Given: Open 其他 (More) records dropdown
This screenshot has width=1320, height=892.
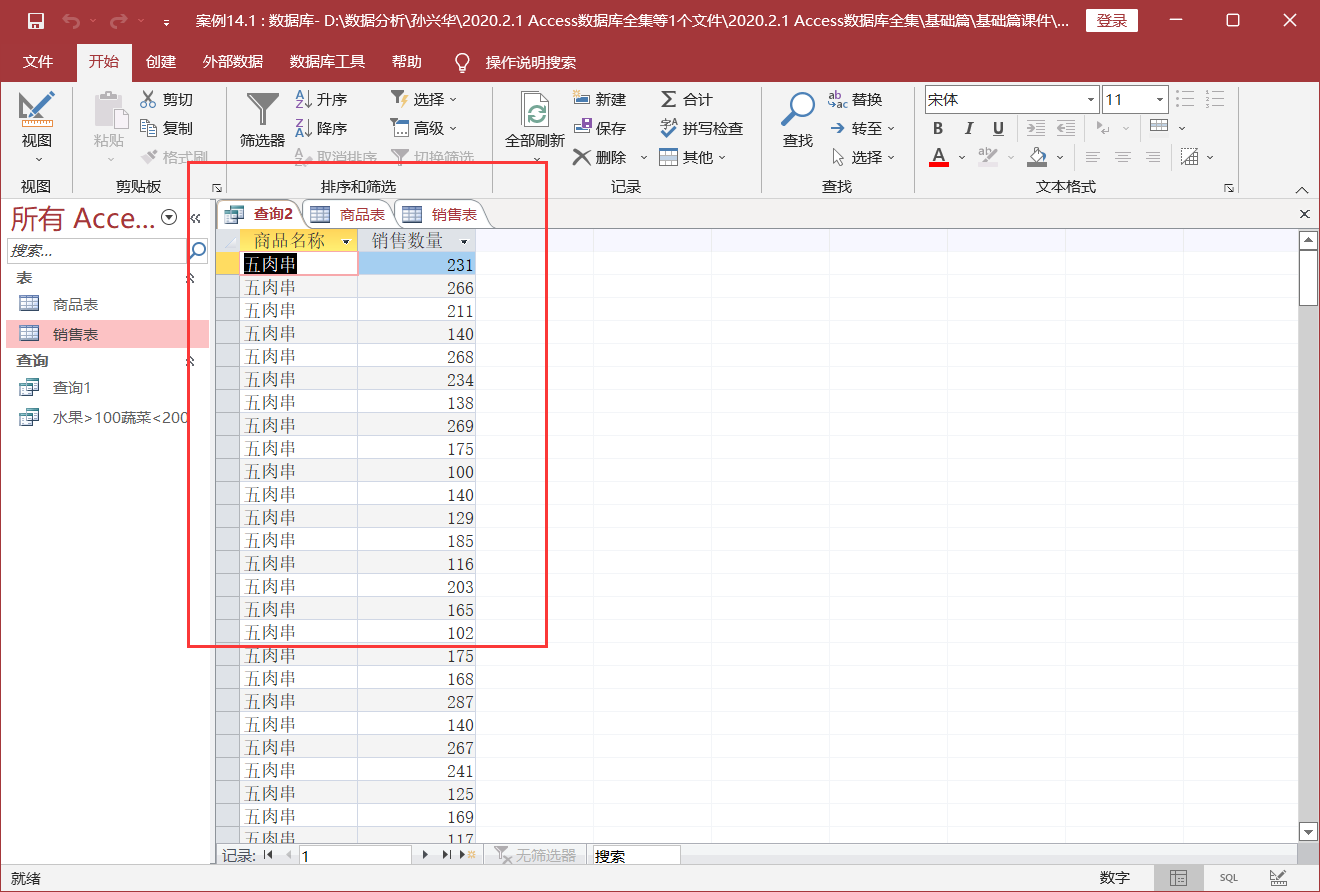Looking at the screenshot, I should tap(692, 157).
